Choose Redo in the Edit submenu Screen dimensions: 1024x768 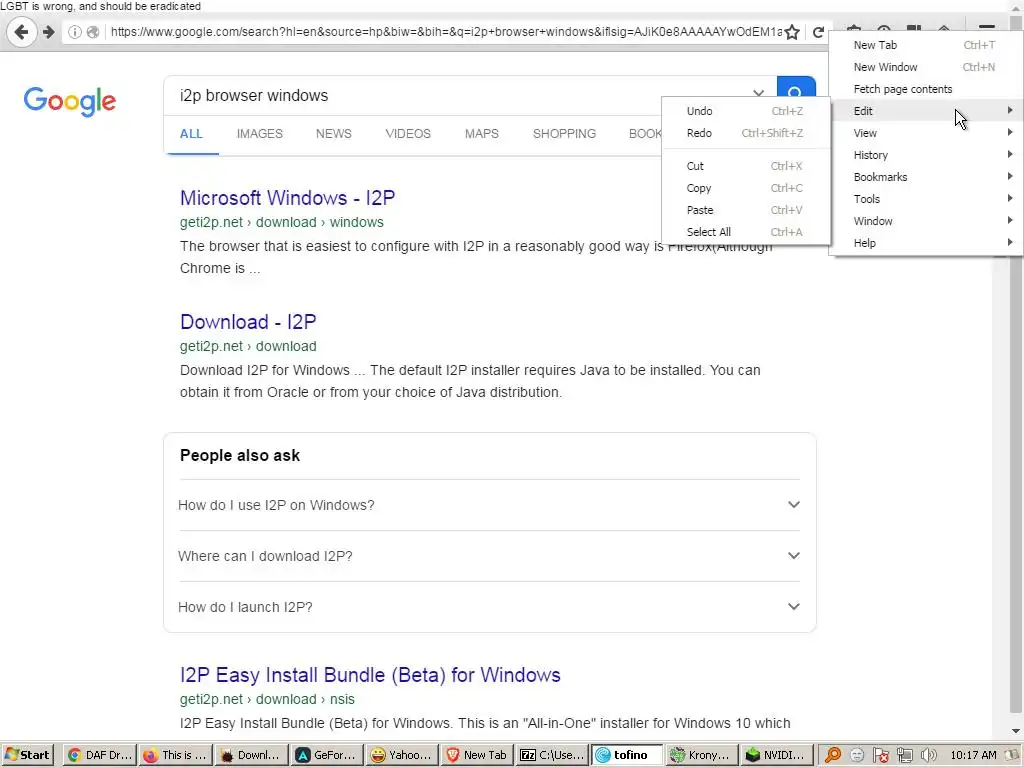tap(746, 133)
